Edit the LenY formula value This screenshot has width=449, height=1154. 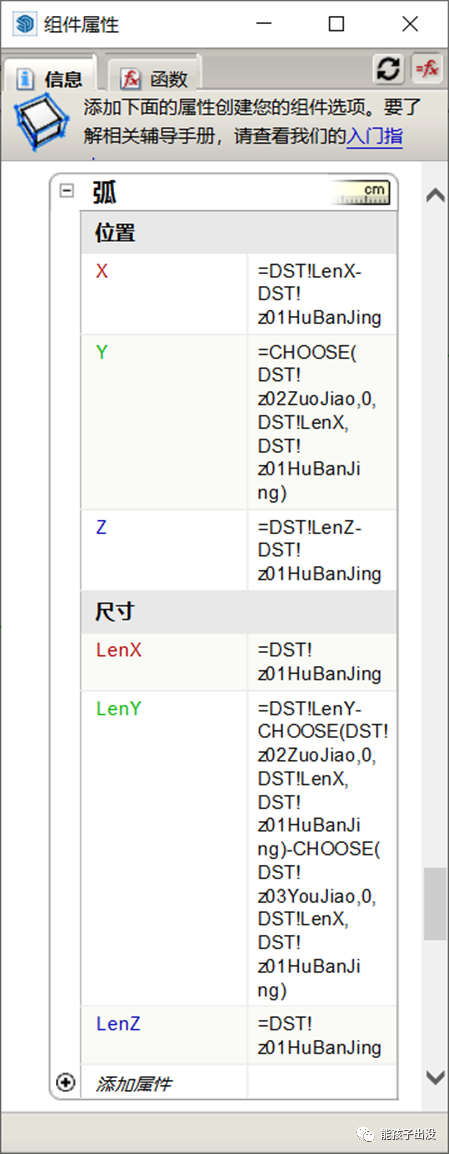[322, 849]
